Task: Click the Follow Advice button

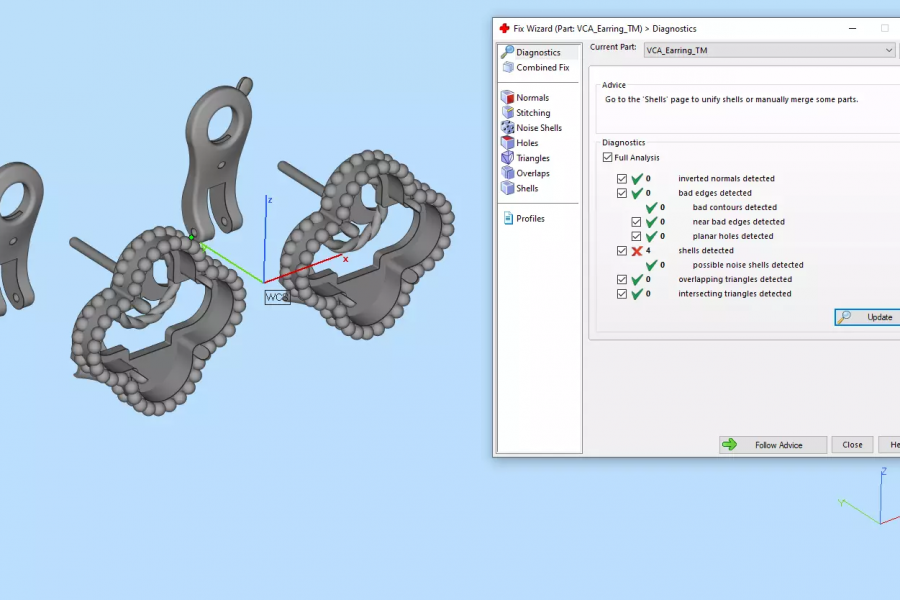Action: (x=773, y=445)
